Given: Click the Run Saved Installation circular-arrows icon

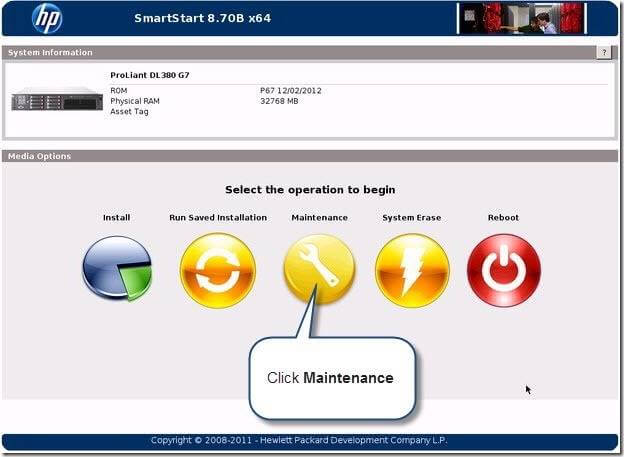Looking at the screenshot, I should point(217,271).
